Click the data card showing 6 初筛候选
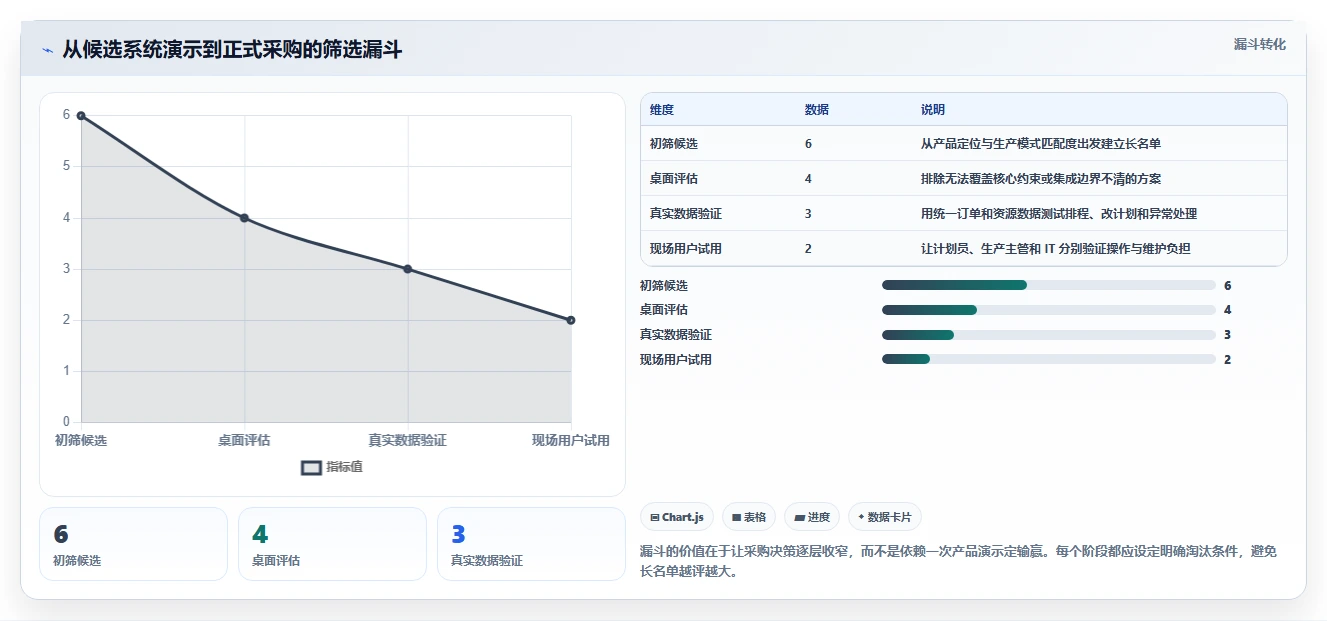The image size is (1327, 621). (x=133, y=544)
